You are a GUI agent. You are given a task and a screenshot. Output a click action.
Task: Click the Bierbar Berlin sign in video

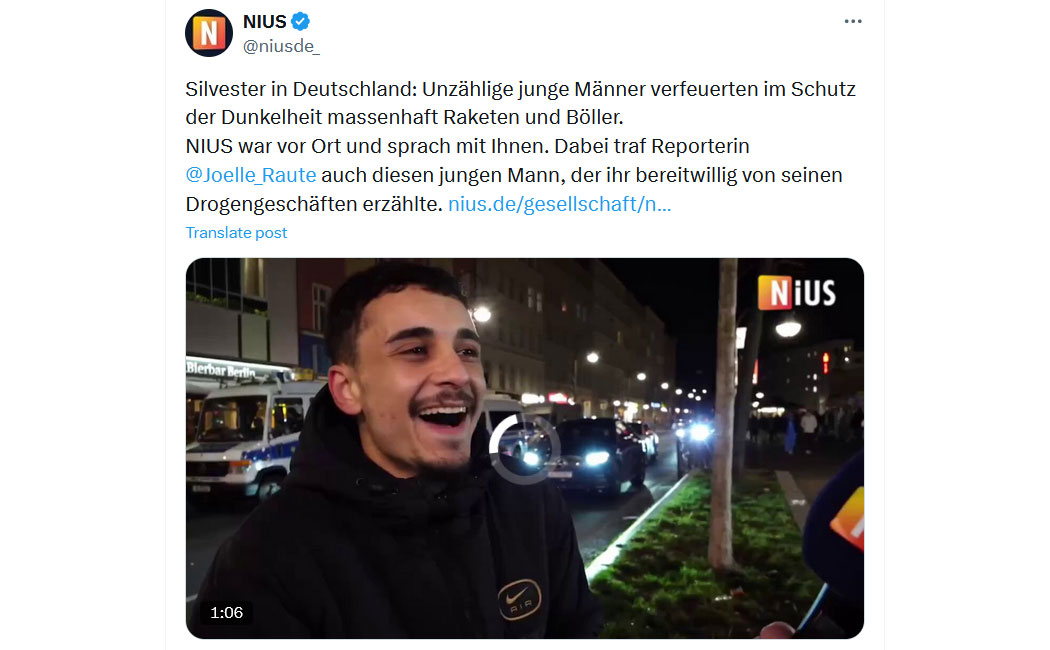coord(221,369)
